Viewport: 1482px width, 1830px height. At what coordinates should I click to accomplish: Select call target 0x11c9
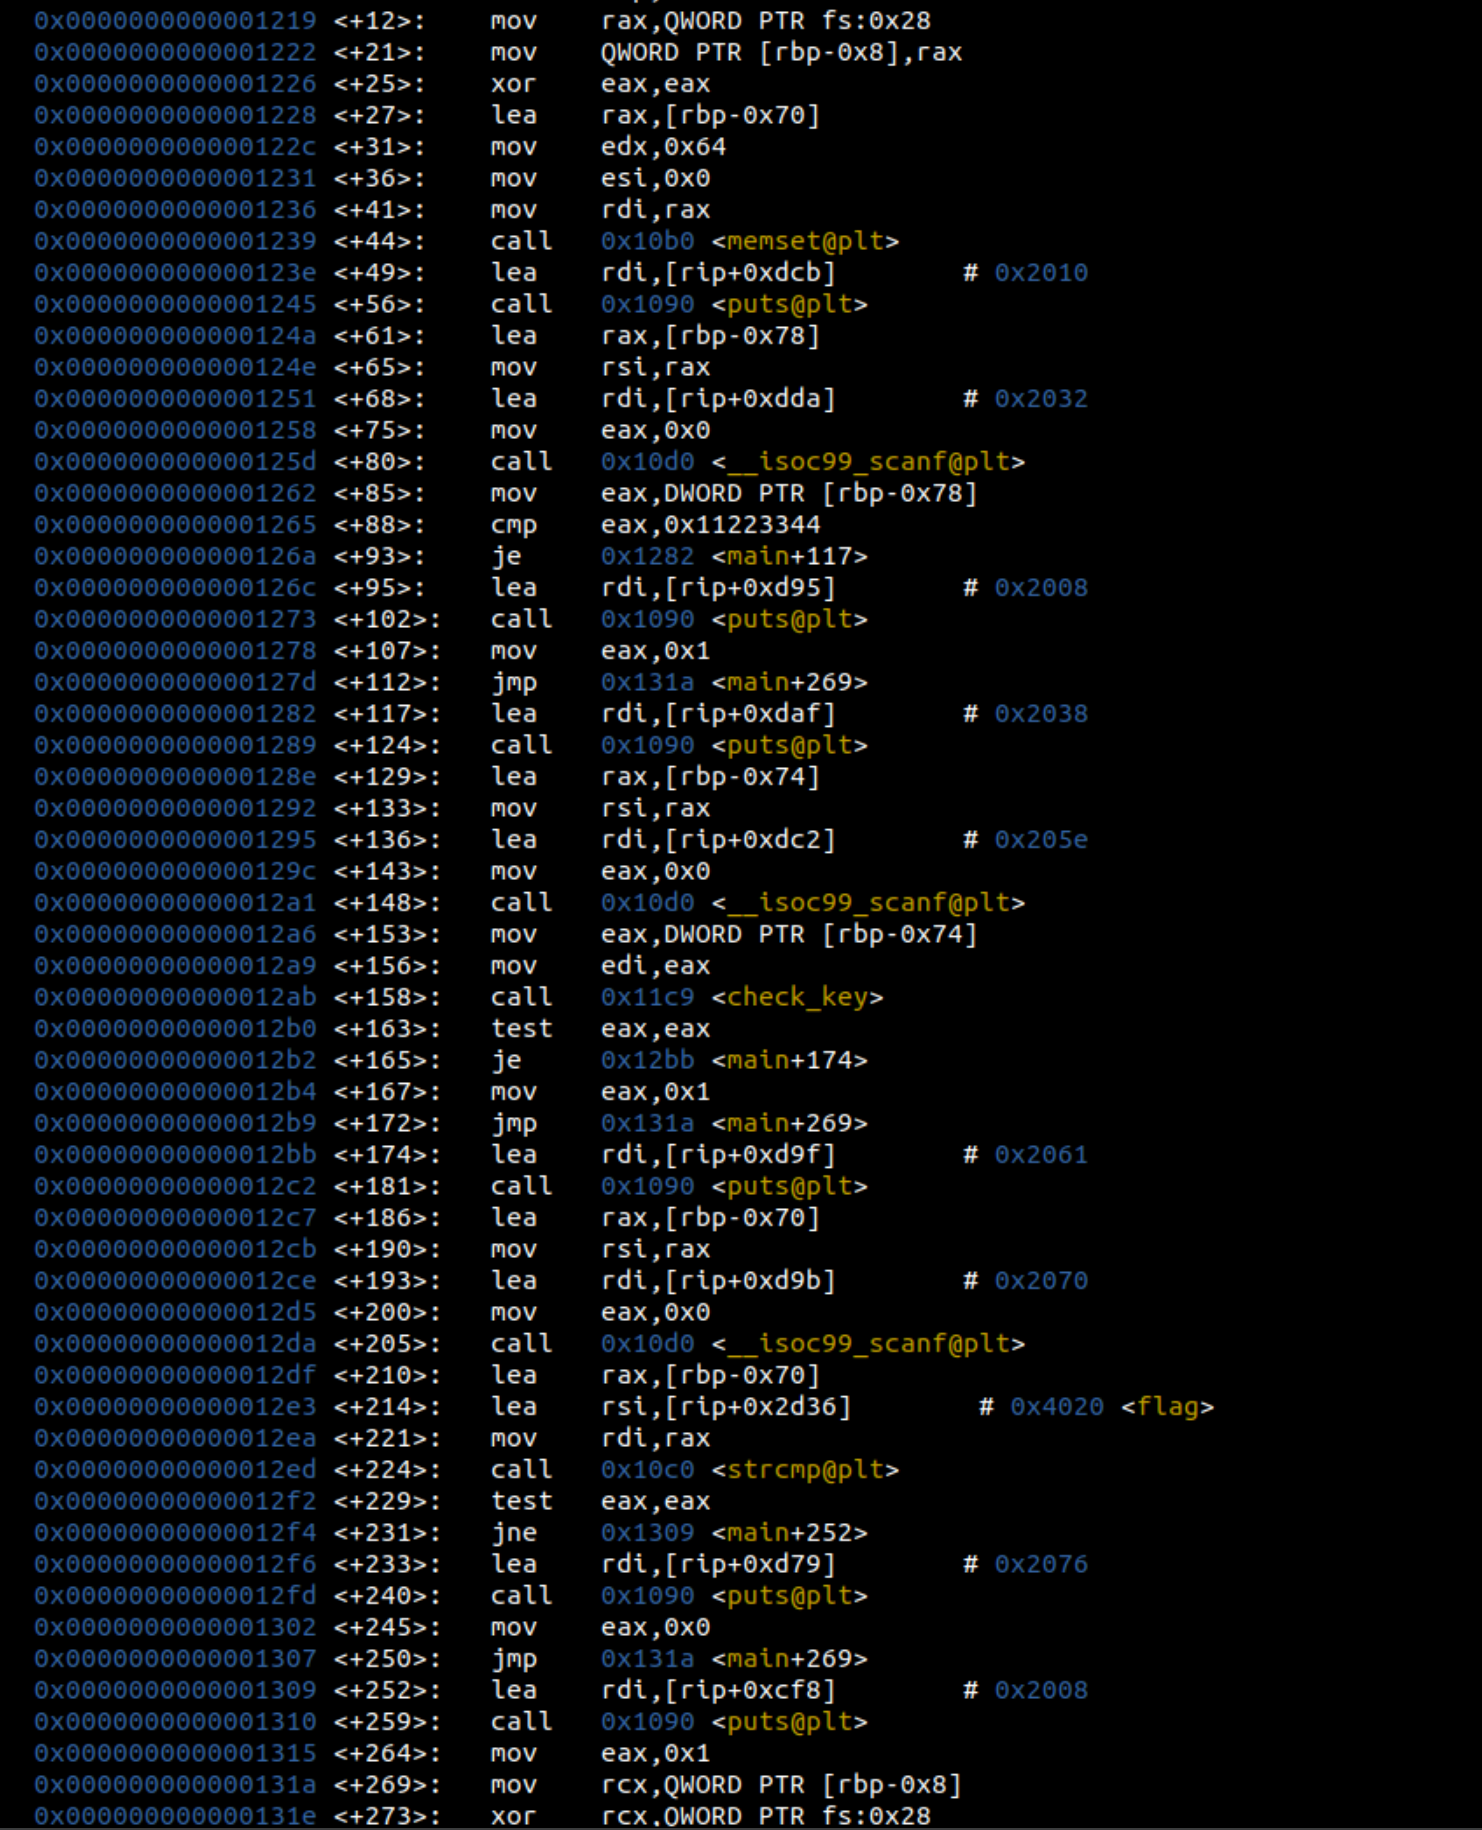click(x=647, y=997)
